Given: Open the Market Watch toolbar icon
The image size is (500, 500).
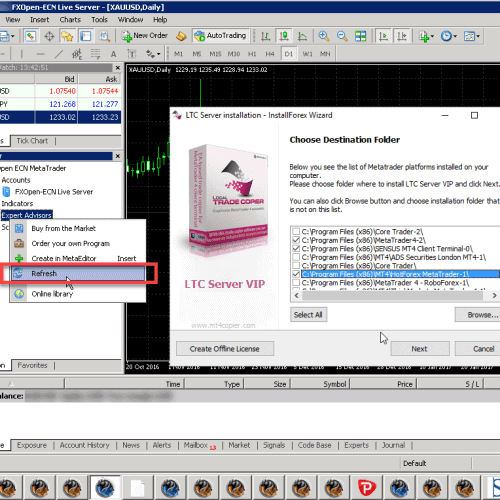Looking at the screenshot, I should [x=30, y=36].
